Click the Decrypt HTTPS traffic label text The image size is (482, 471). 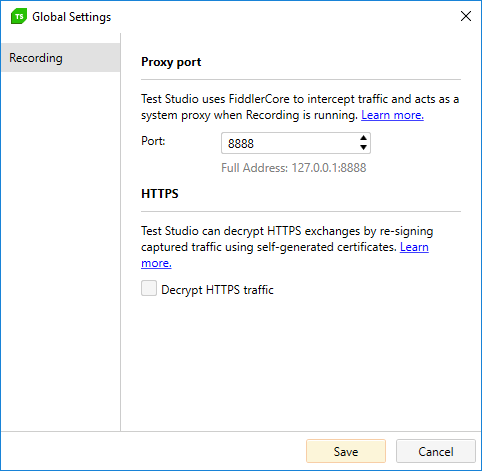tap(217, 290)
